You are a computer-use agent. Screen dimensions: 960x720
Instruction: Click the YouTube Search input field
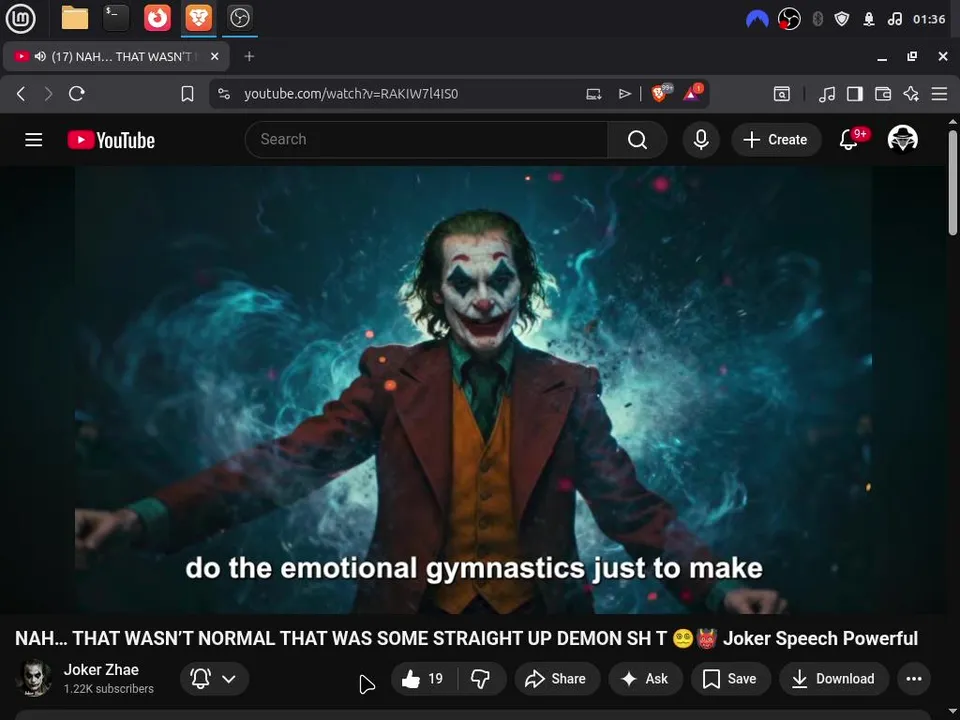[427, 140]
